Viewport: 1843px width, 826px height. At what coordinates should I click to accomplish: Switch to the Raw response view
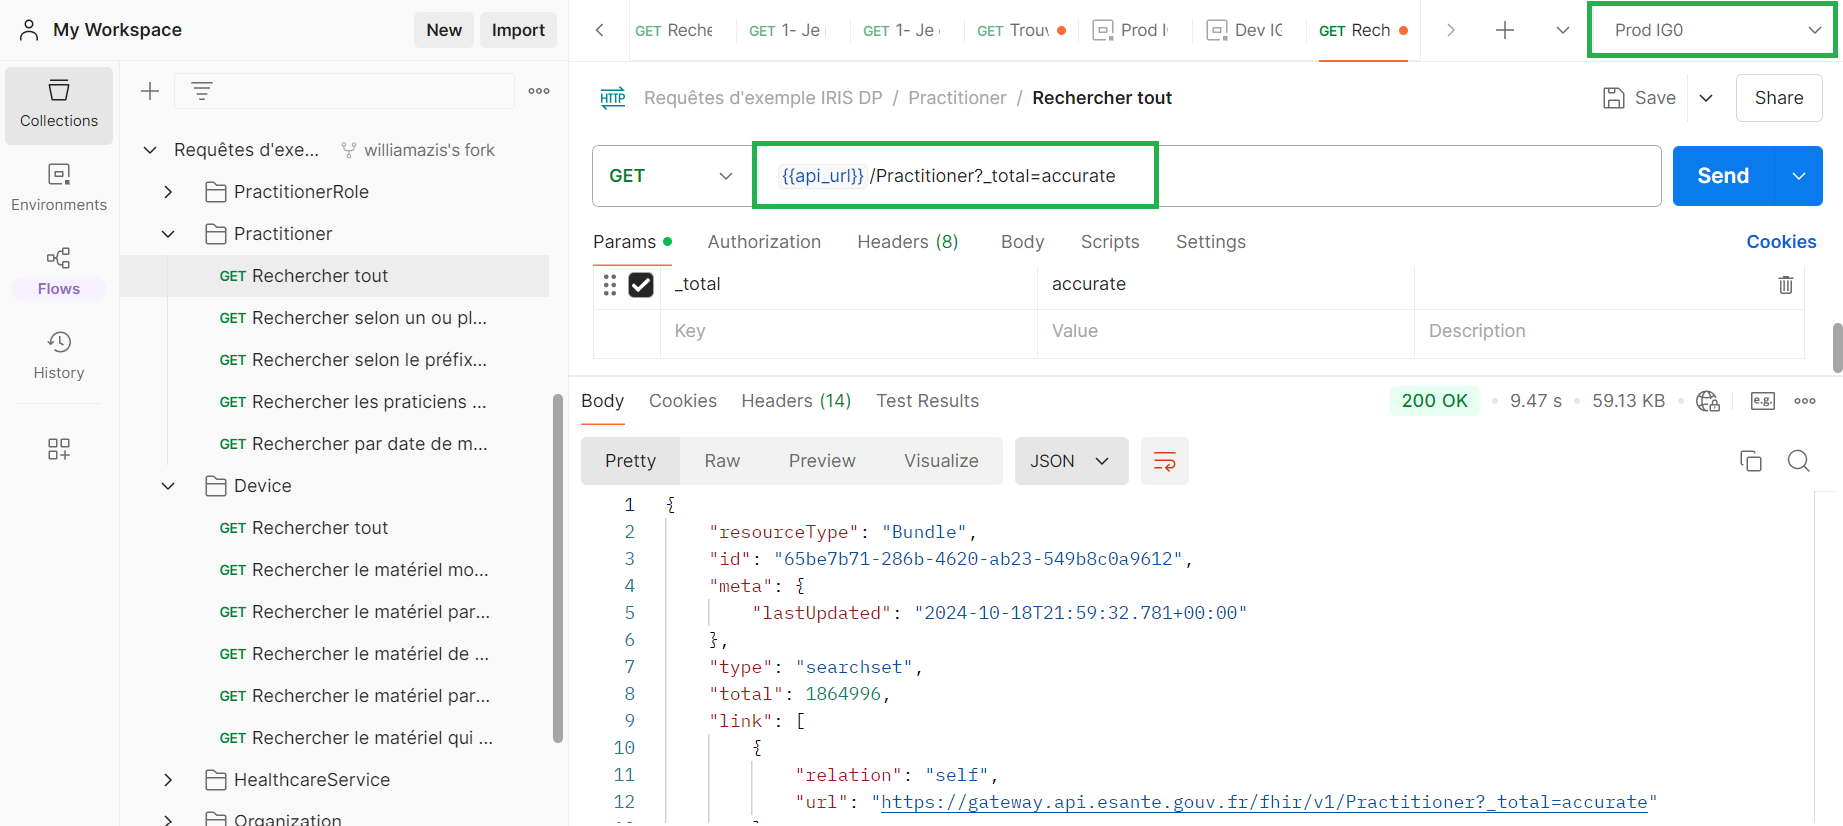[721, 461]
